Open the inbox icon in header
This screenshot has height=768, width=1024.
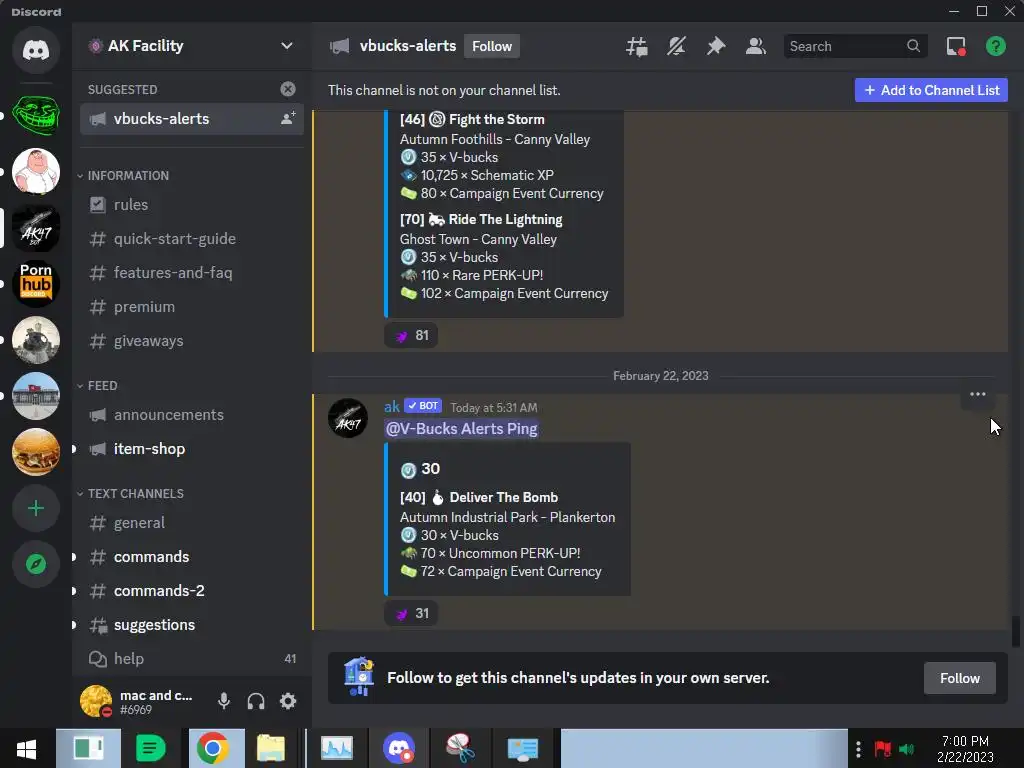tap(956, 46)
